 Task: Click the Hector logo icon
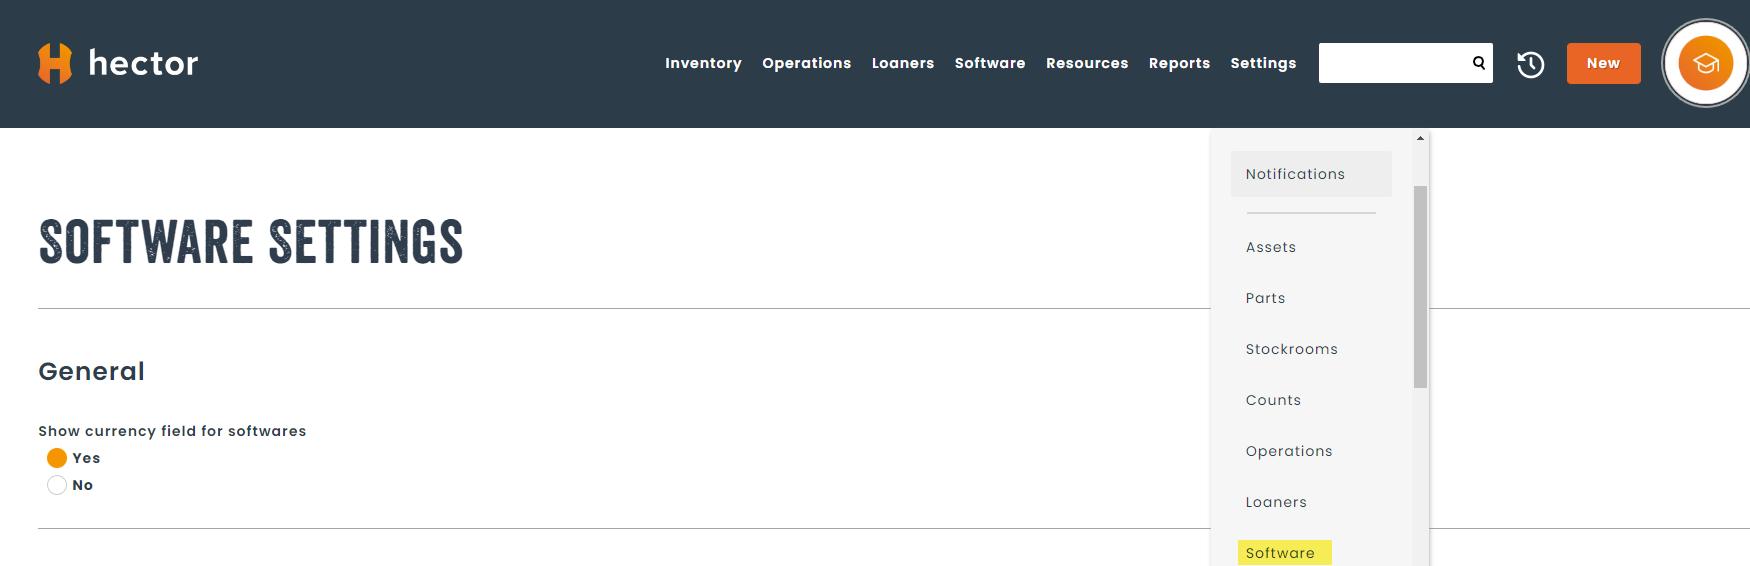(x=55, y=63)
